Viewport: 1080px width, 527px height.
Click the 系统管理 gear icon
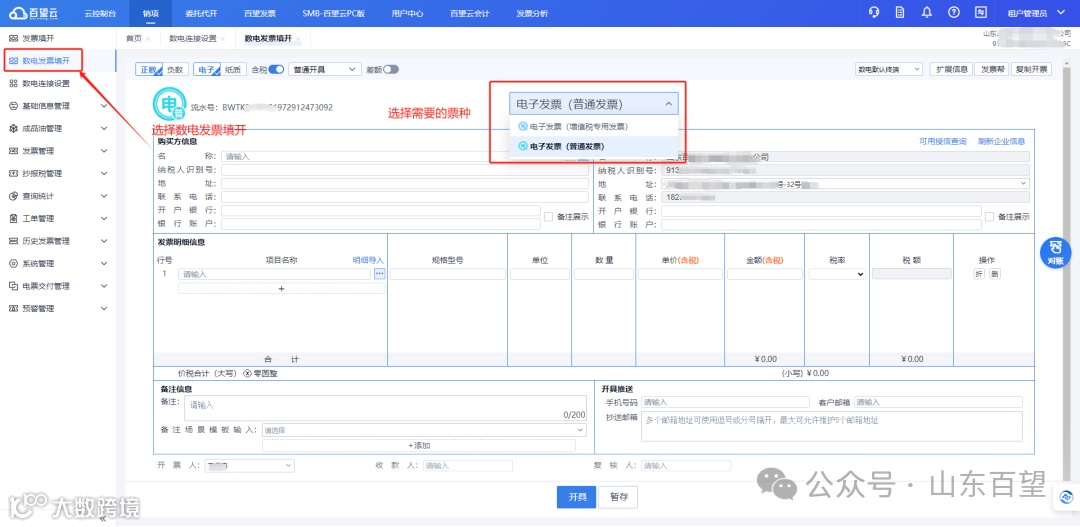pyautogui.click(x=14, y=264)
